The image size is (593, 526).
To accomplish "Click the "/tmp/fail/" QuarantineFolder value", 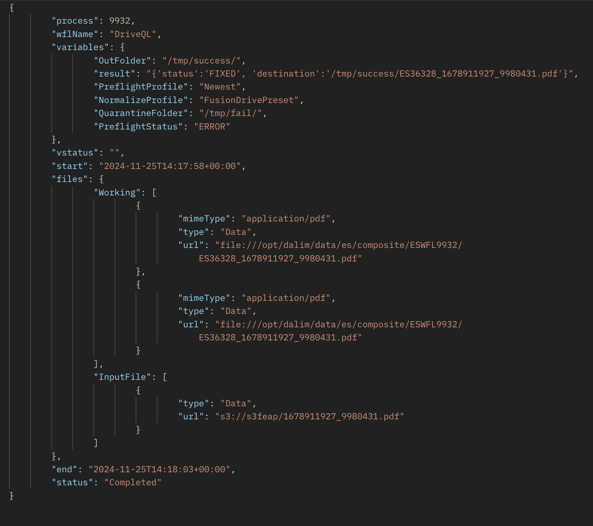I will (x=231, y=113).
